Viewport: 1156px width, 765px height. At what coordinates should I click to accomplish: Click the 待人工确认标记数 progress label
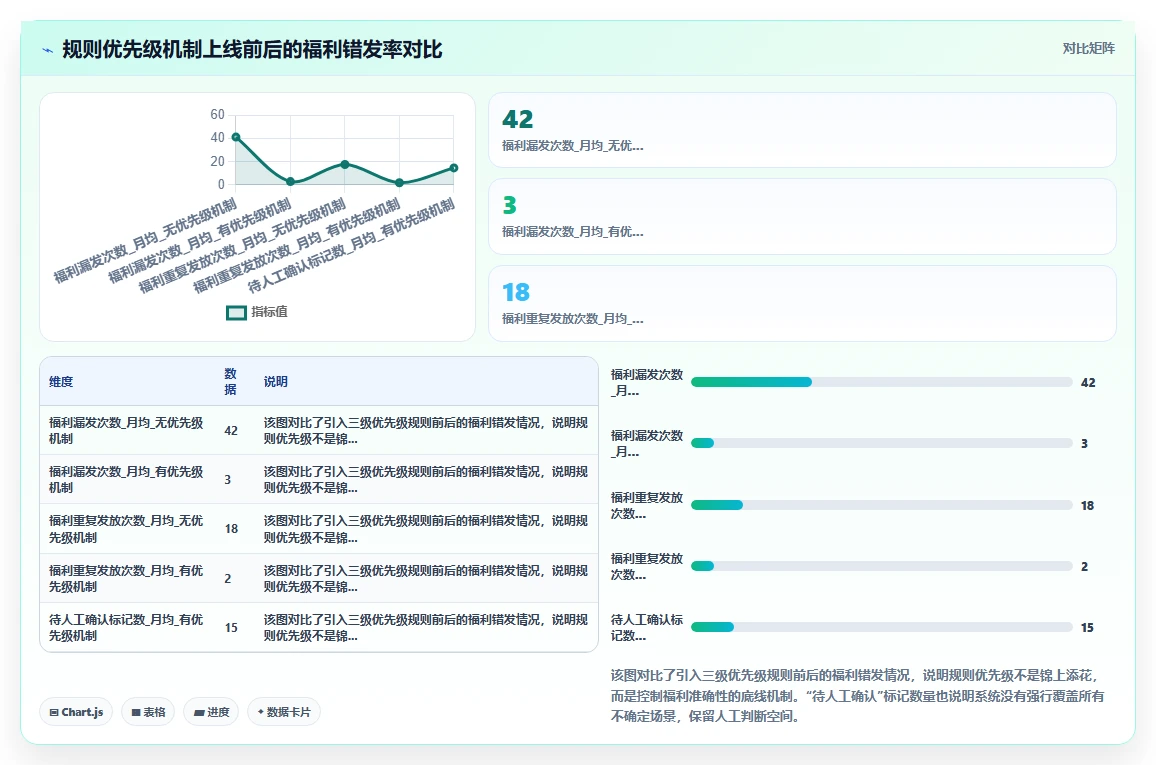(x=647, y=627)
